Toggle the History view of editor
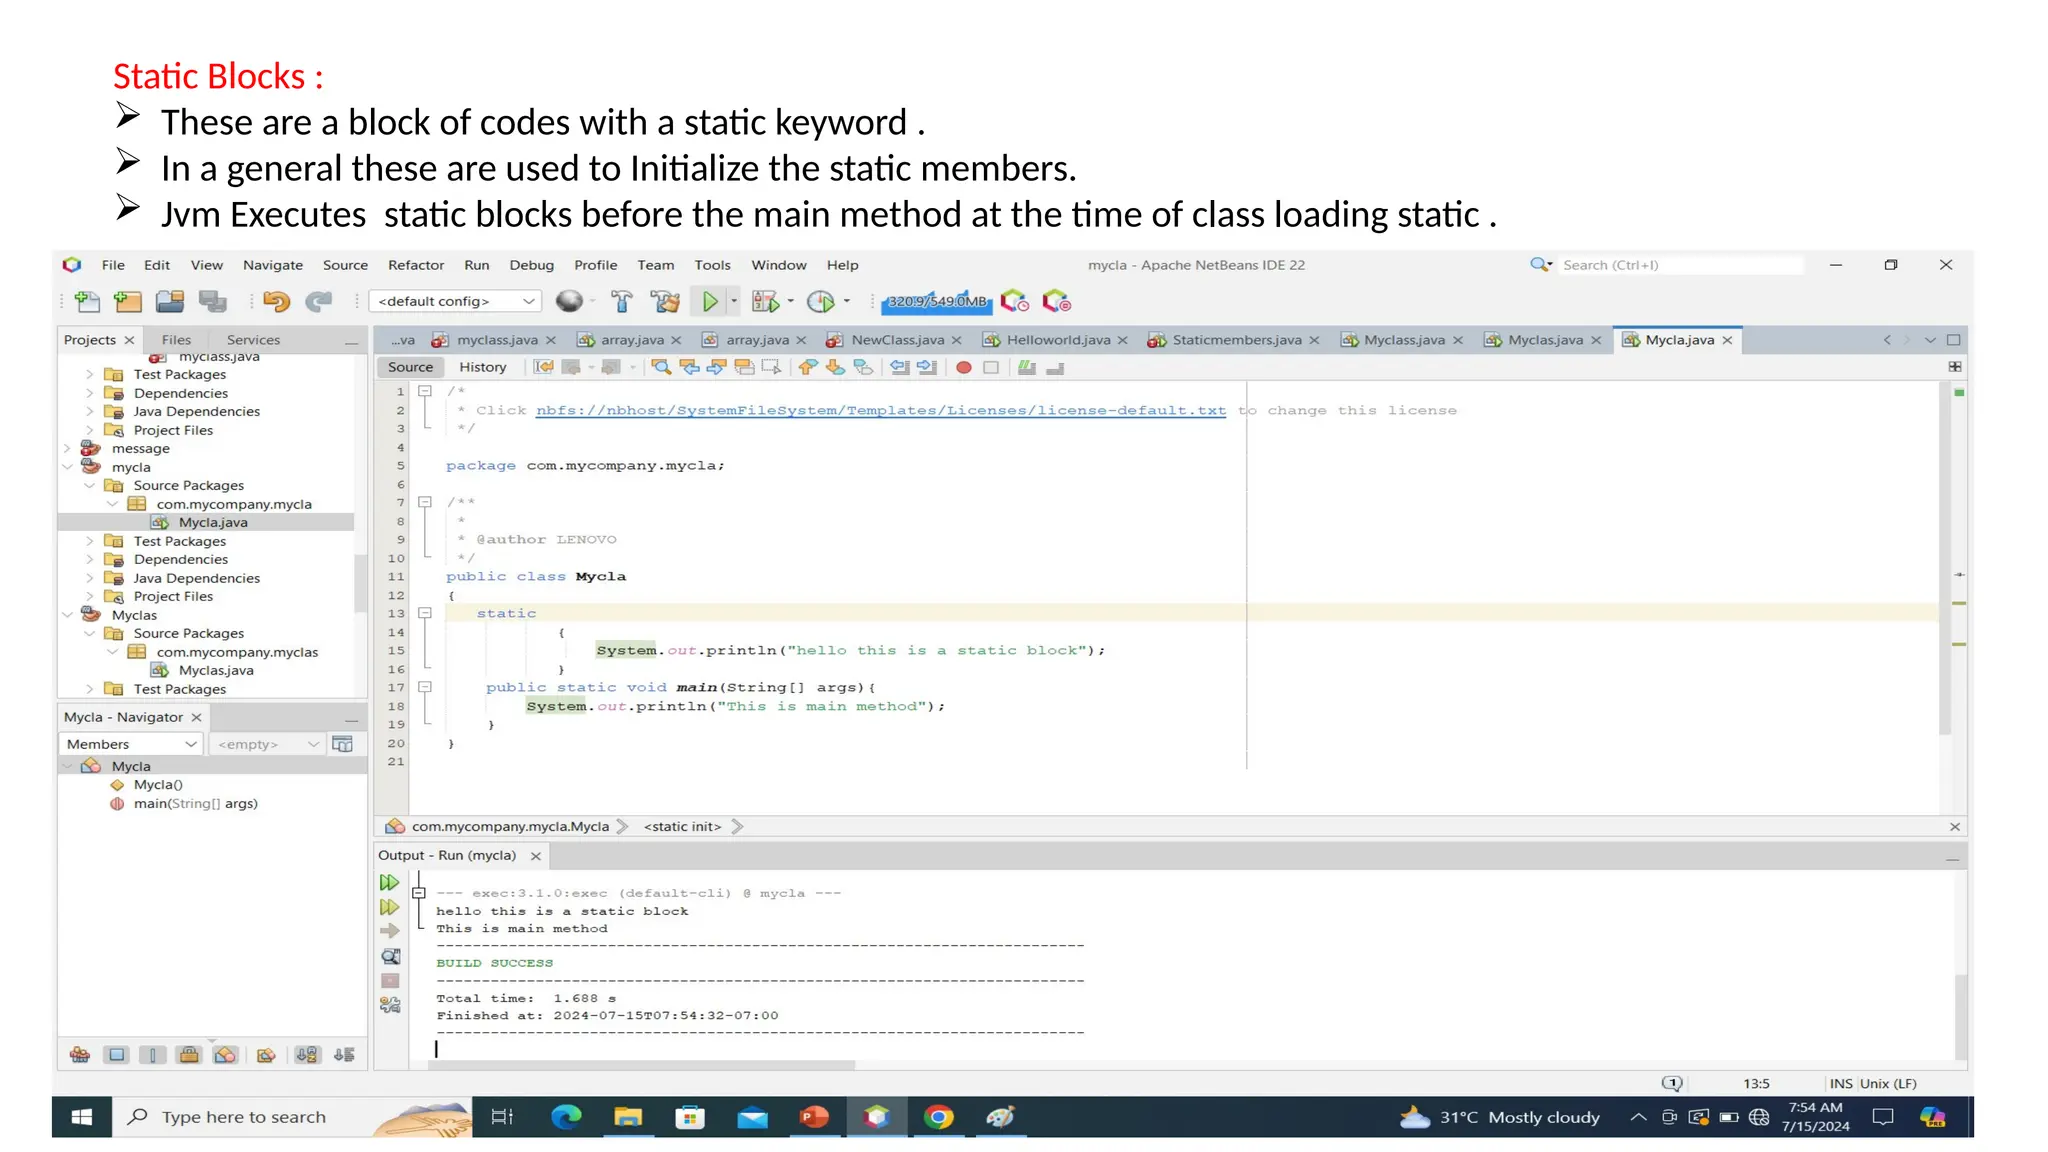 pos(482,367)
